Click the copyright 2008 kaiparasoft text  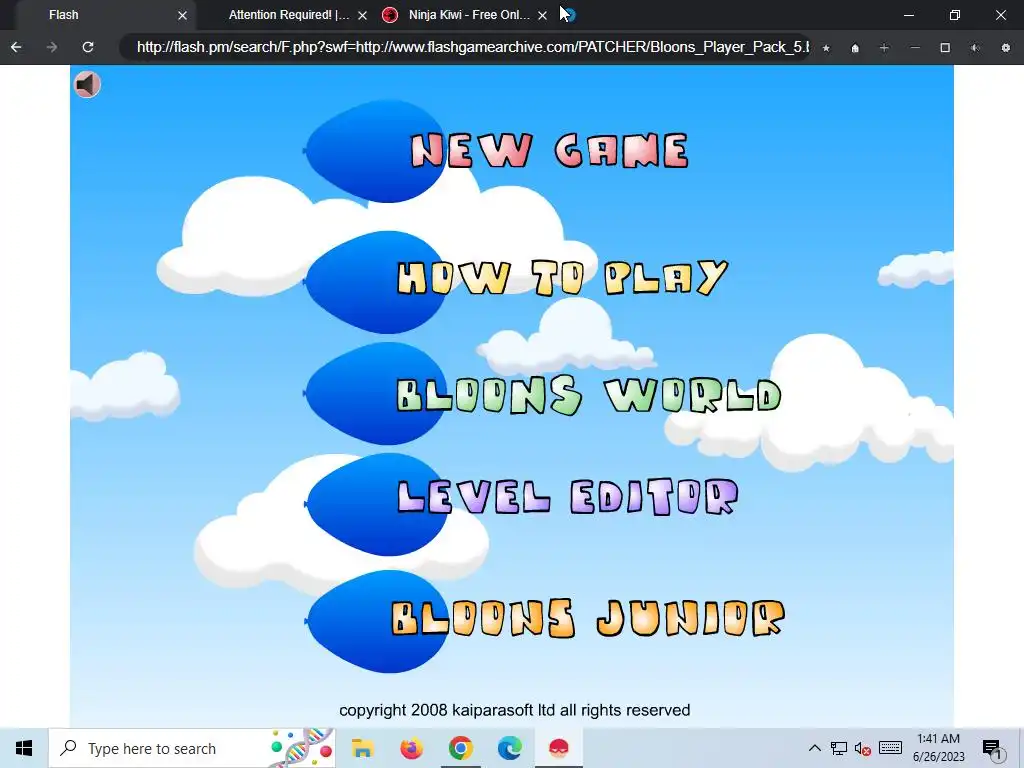point(515,710)
